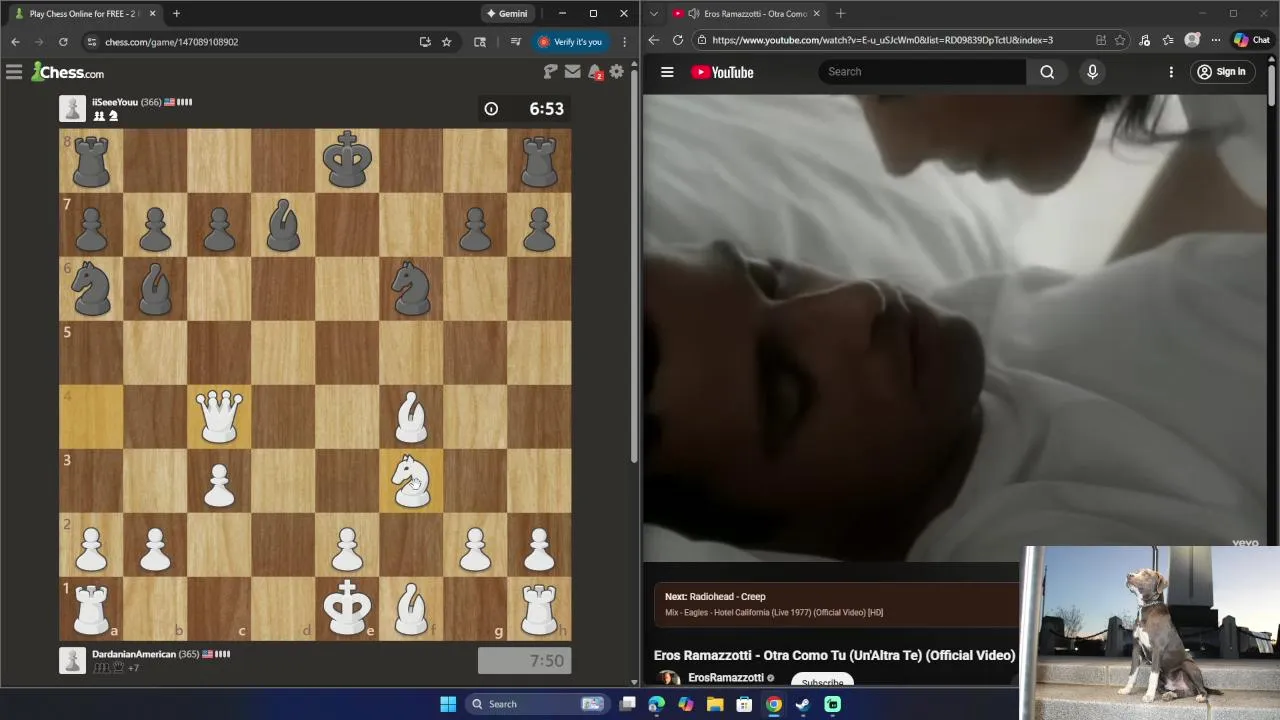The height and width of the screenshot is (720, 1280).
Task: Click the Chess.com logo
Action: 68,72
